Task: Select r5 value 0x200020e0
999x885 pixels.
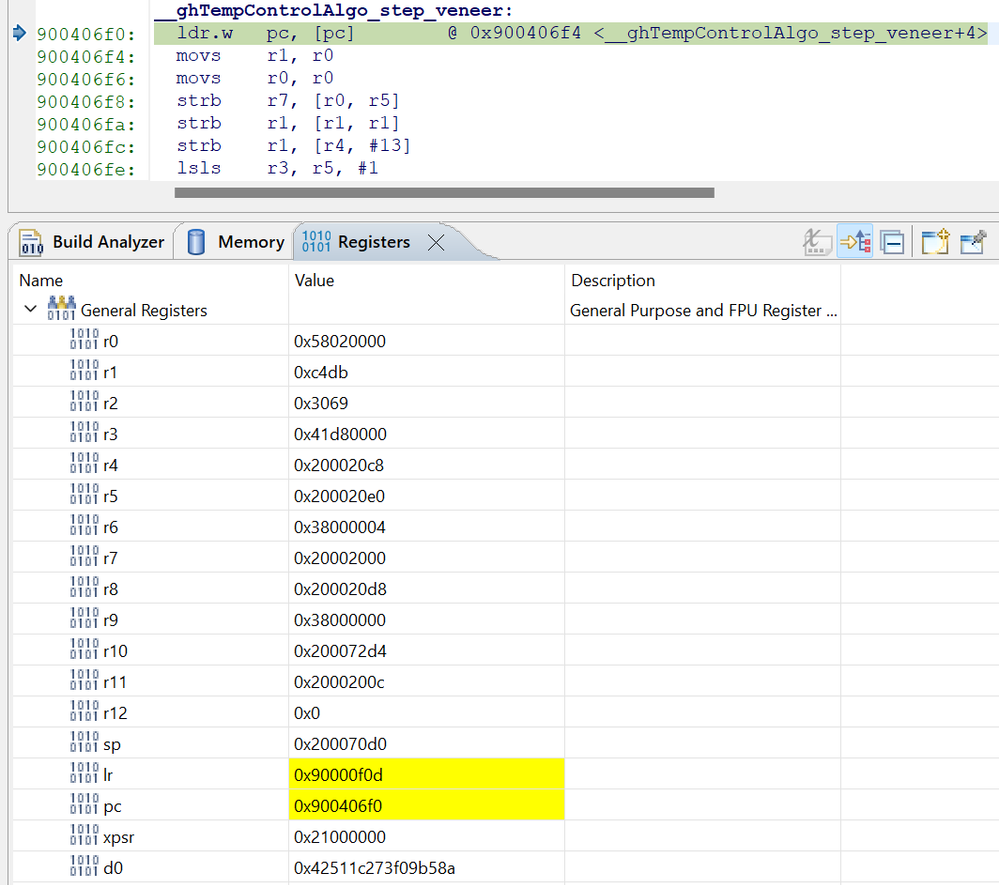Action: 339,496
